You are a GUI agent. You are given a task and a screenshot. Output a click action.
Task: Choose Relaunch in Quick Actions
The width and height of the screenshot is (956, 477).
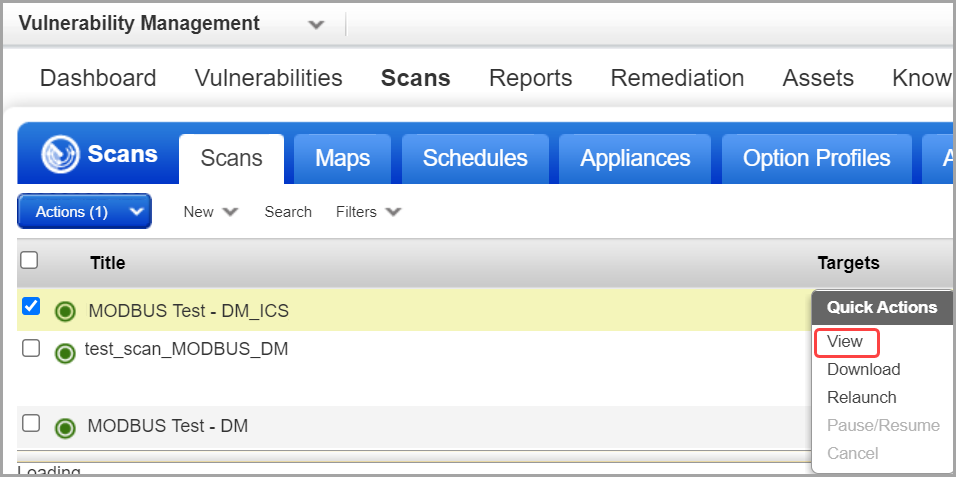[x=861, y=398]
